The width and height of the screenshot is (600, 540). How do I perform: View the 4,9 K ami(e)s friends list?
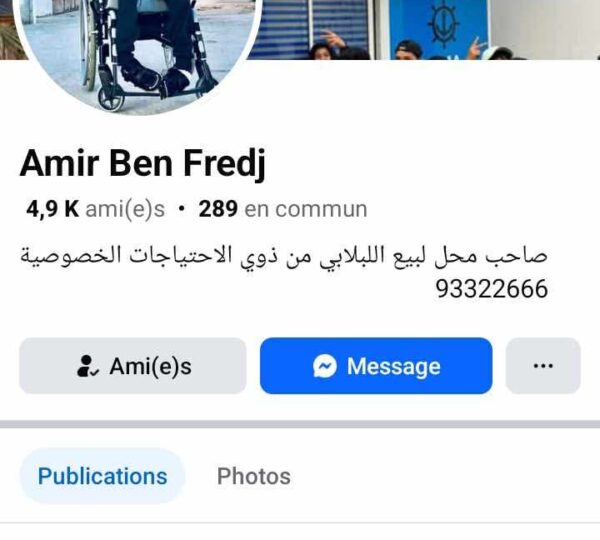(95, 209)
